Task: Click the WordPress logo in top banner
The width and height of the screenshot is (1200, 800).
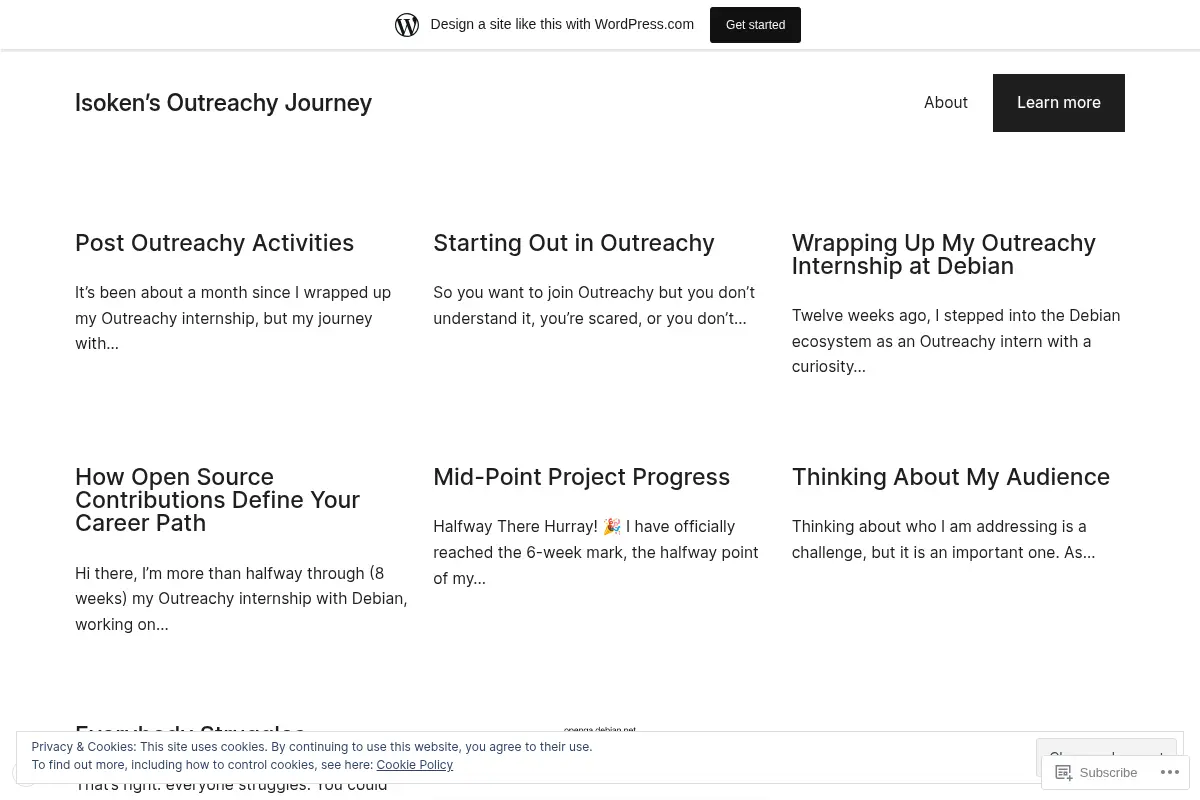Action: coord(407,24)
